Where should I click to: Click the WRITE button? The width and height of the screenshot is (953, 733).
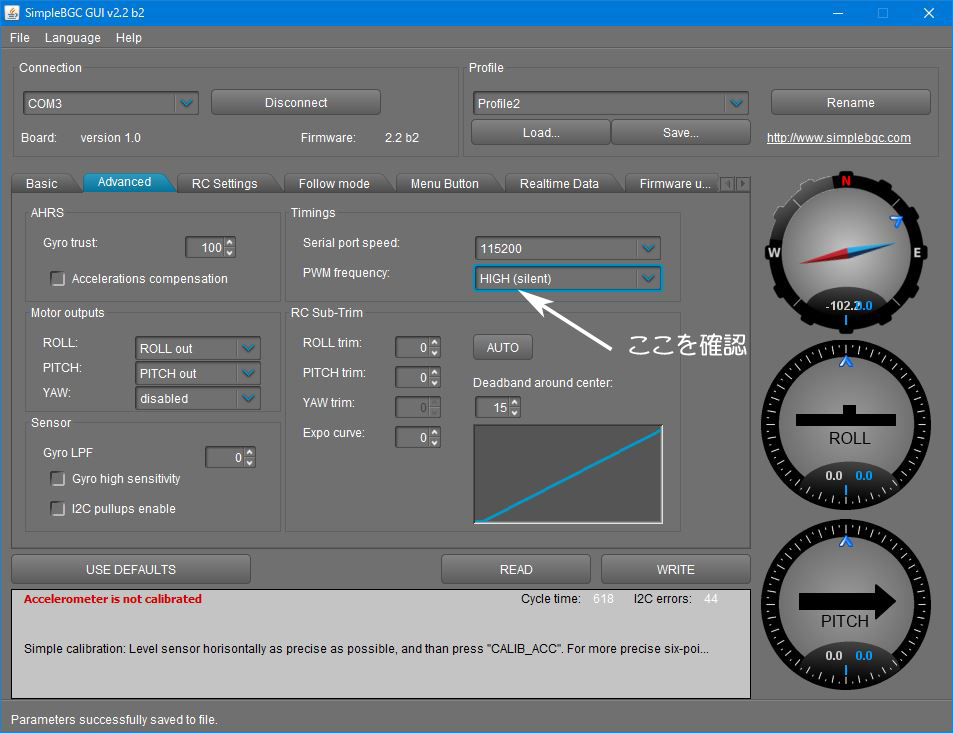(x=675, y=570)
